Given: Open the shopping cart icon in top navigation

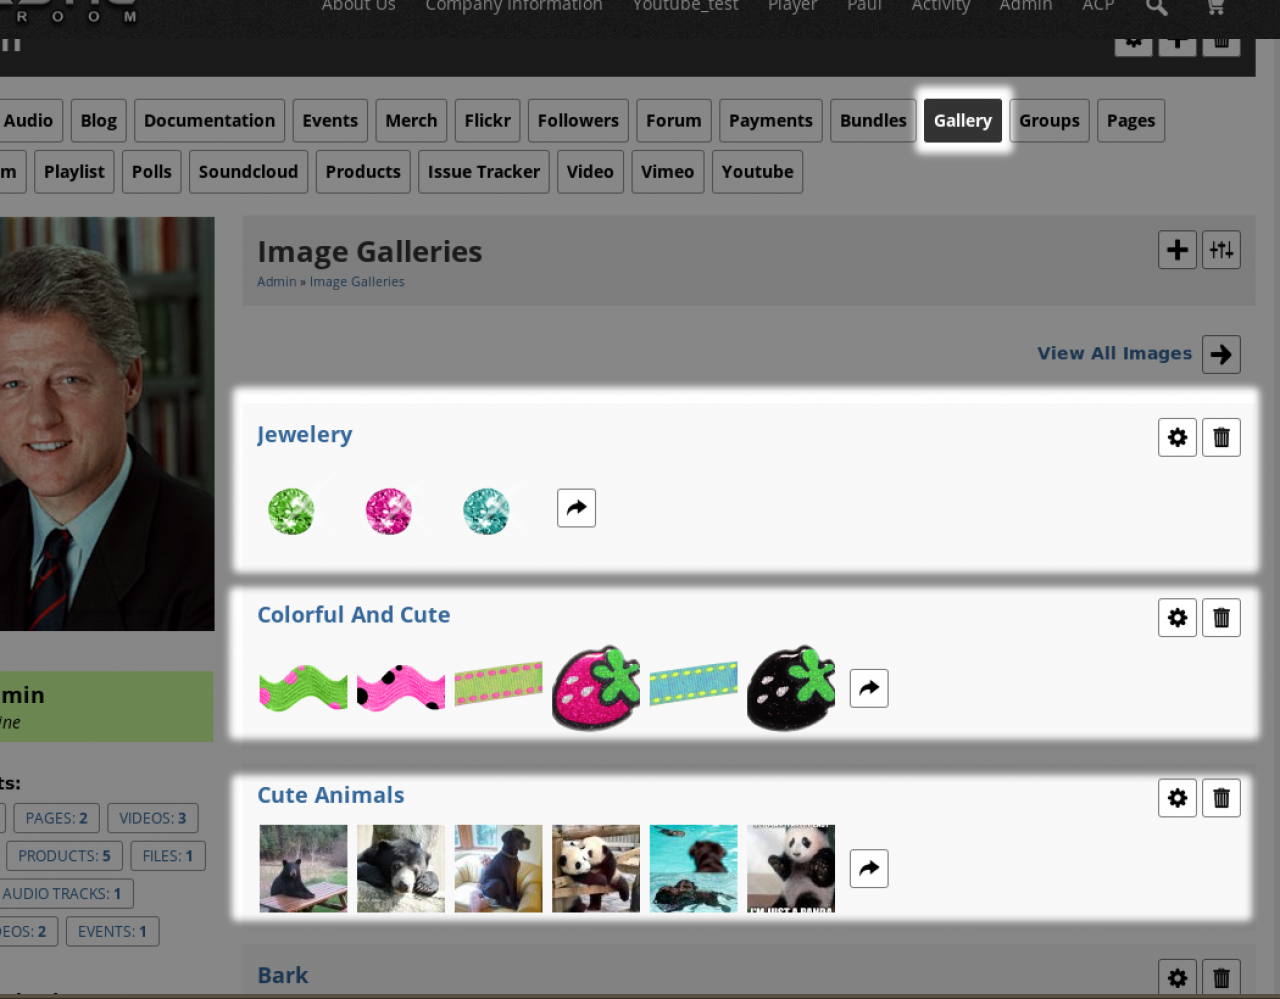Looking at the screenshot, I should pyautogui.click(x=1215, y=7).
